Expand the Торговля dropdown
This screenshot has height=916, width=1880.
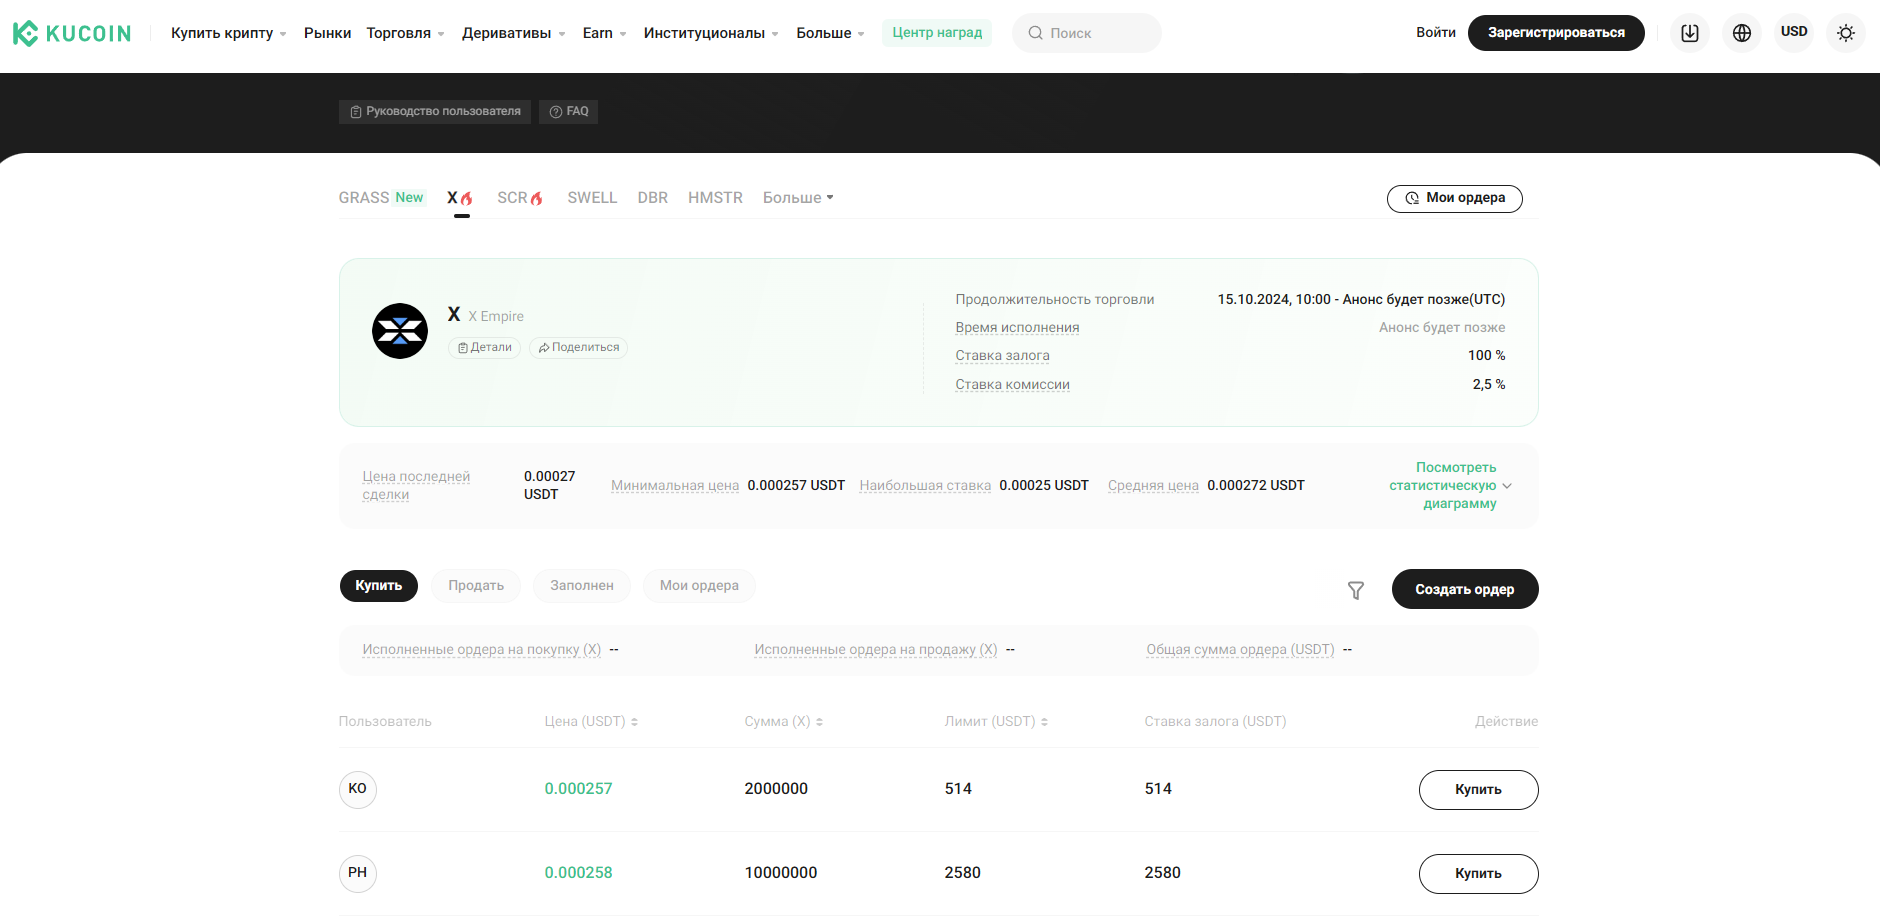pyautogui.click(x=405, y=33)
